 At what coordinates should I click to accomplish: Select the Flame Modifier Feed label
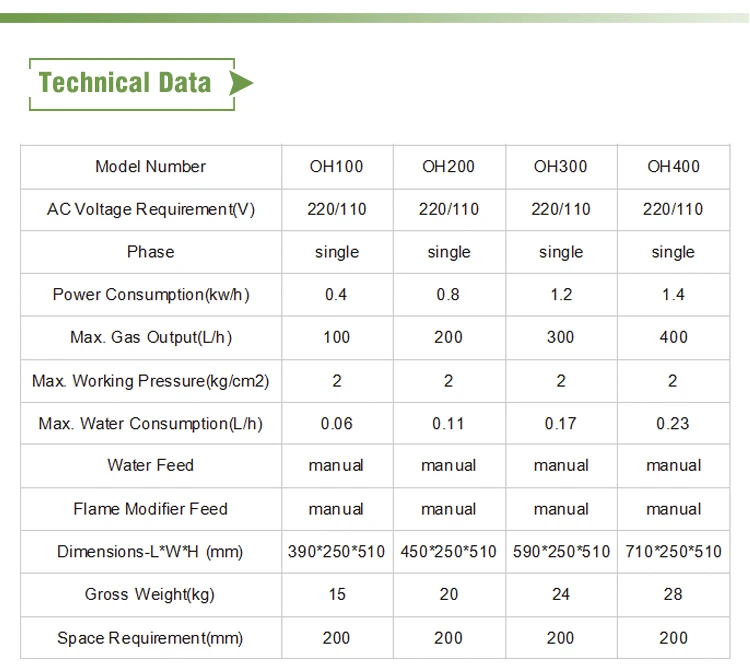pos(150,509)
